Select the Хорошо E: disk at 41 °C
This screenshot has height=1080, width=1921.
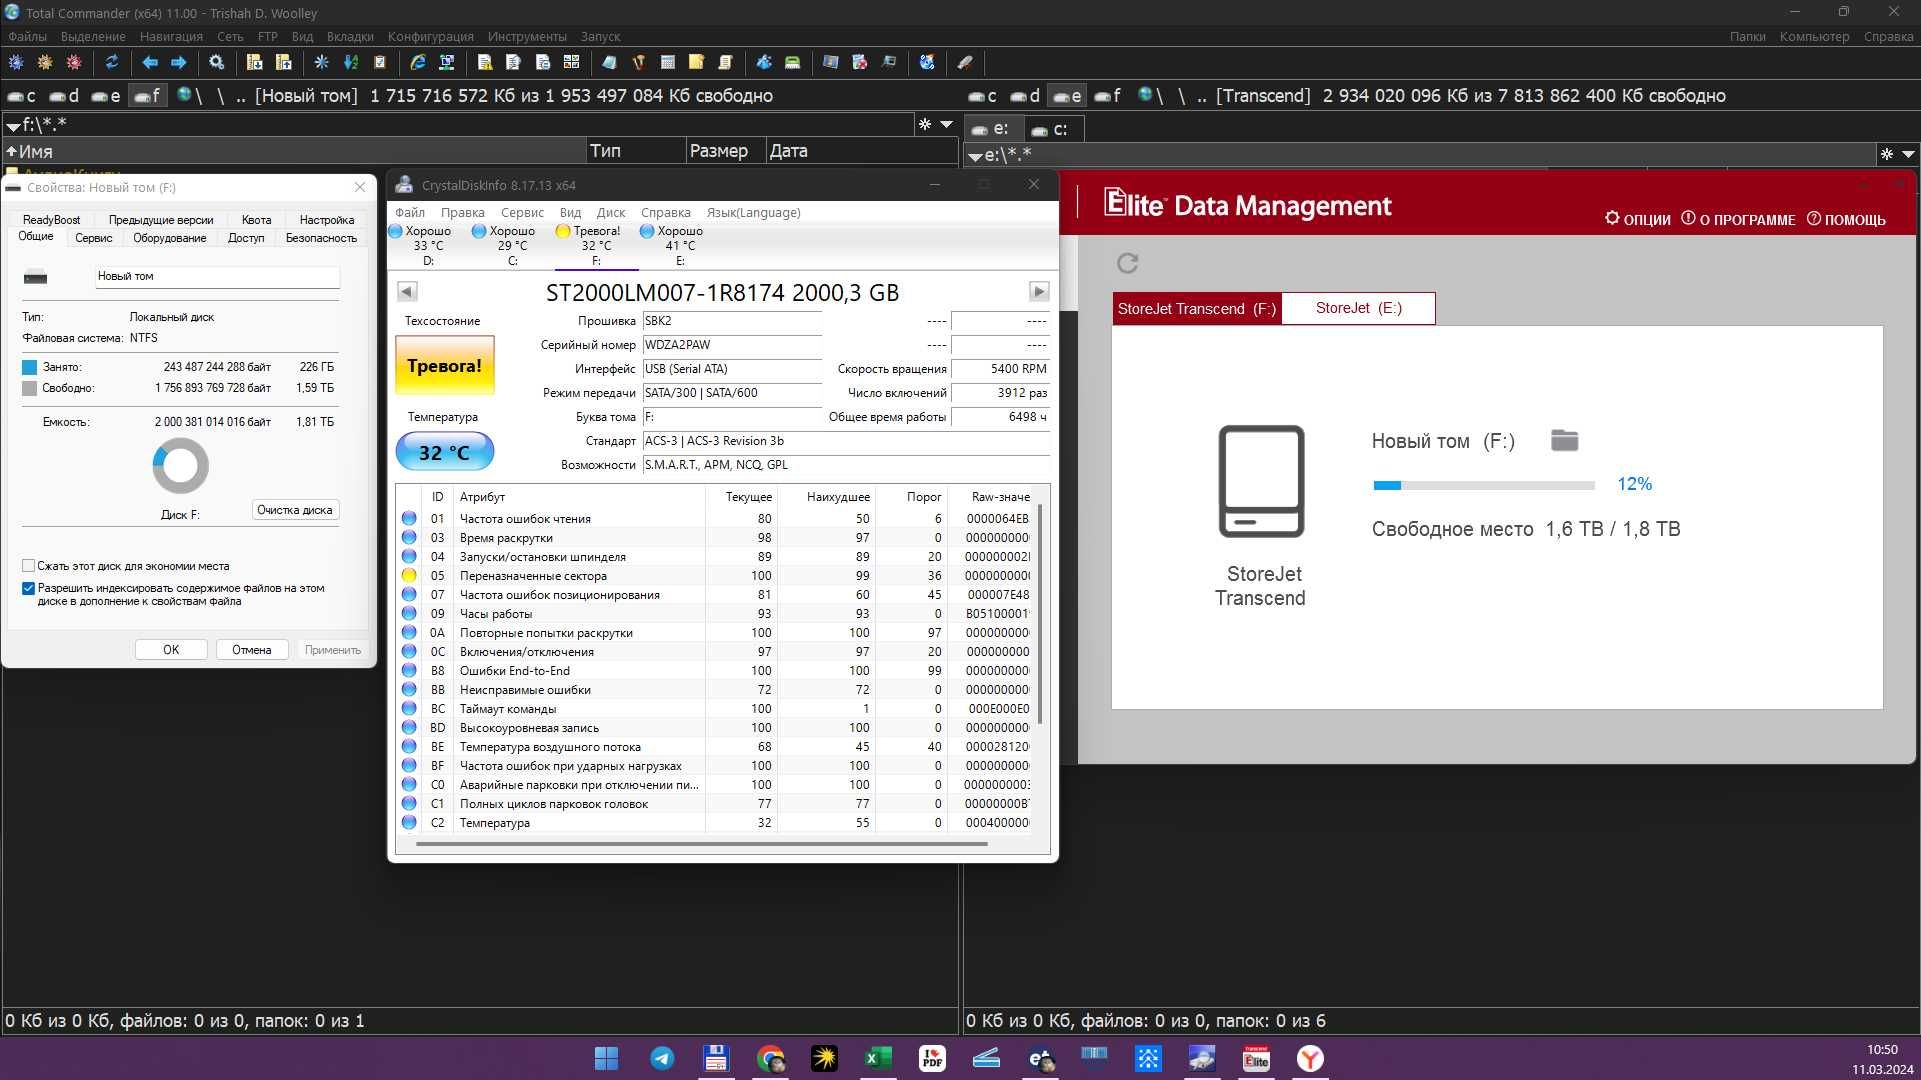coord(680,246)
